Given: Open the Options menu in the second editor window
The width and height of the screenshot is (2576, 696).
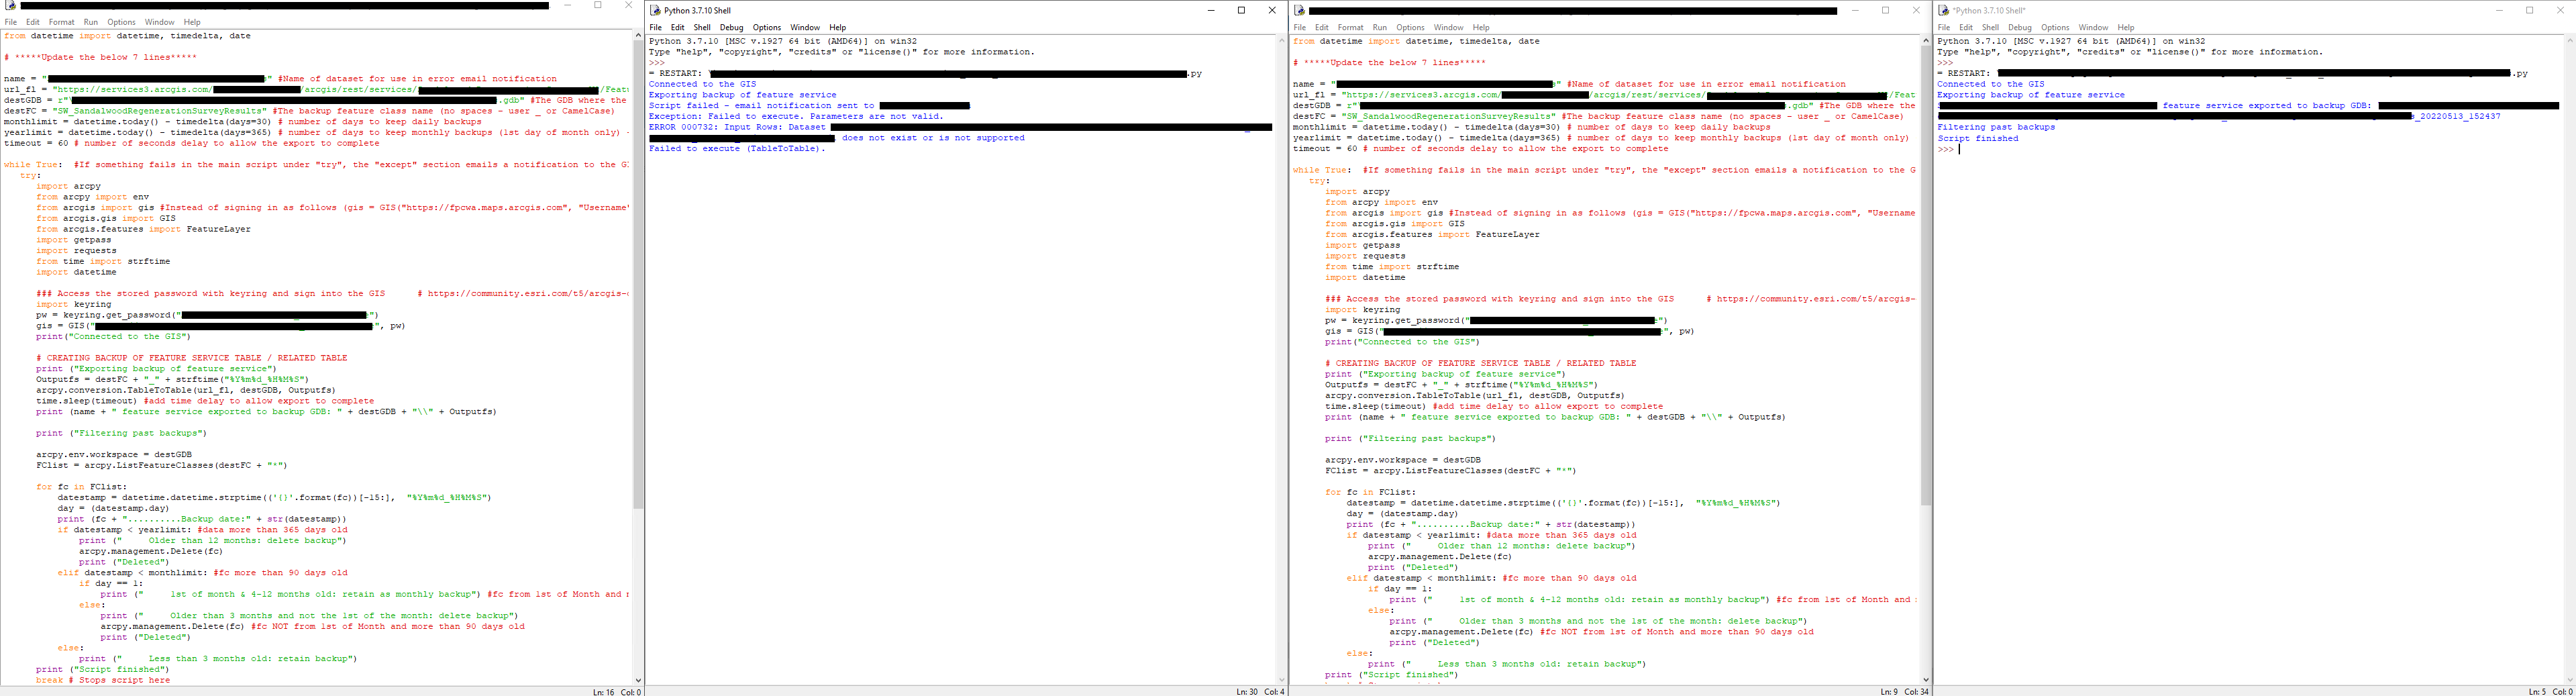Looking at the screenshot, I should 1410,28.
